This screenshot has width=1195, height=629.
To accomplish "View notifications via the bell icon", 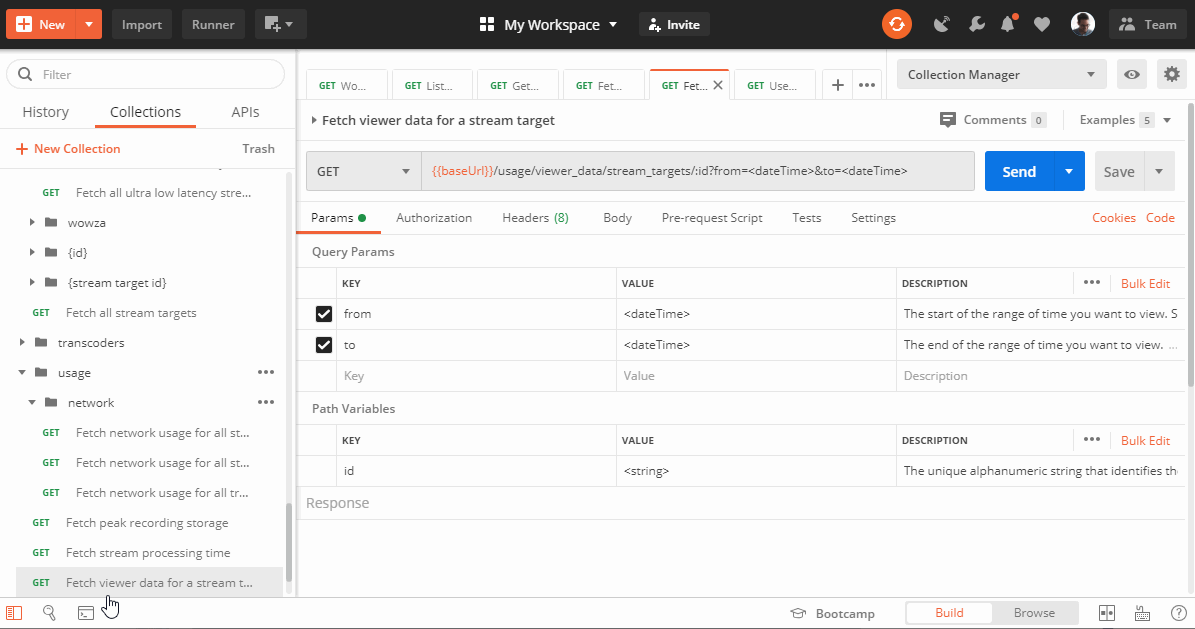I will click(1008, 23).
